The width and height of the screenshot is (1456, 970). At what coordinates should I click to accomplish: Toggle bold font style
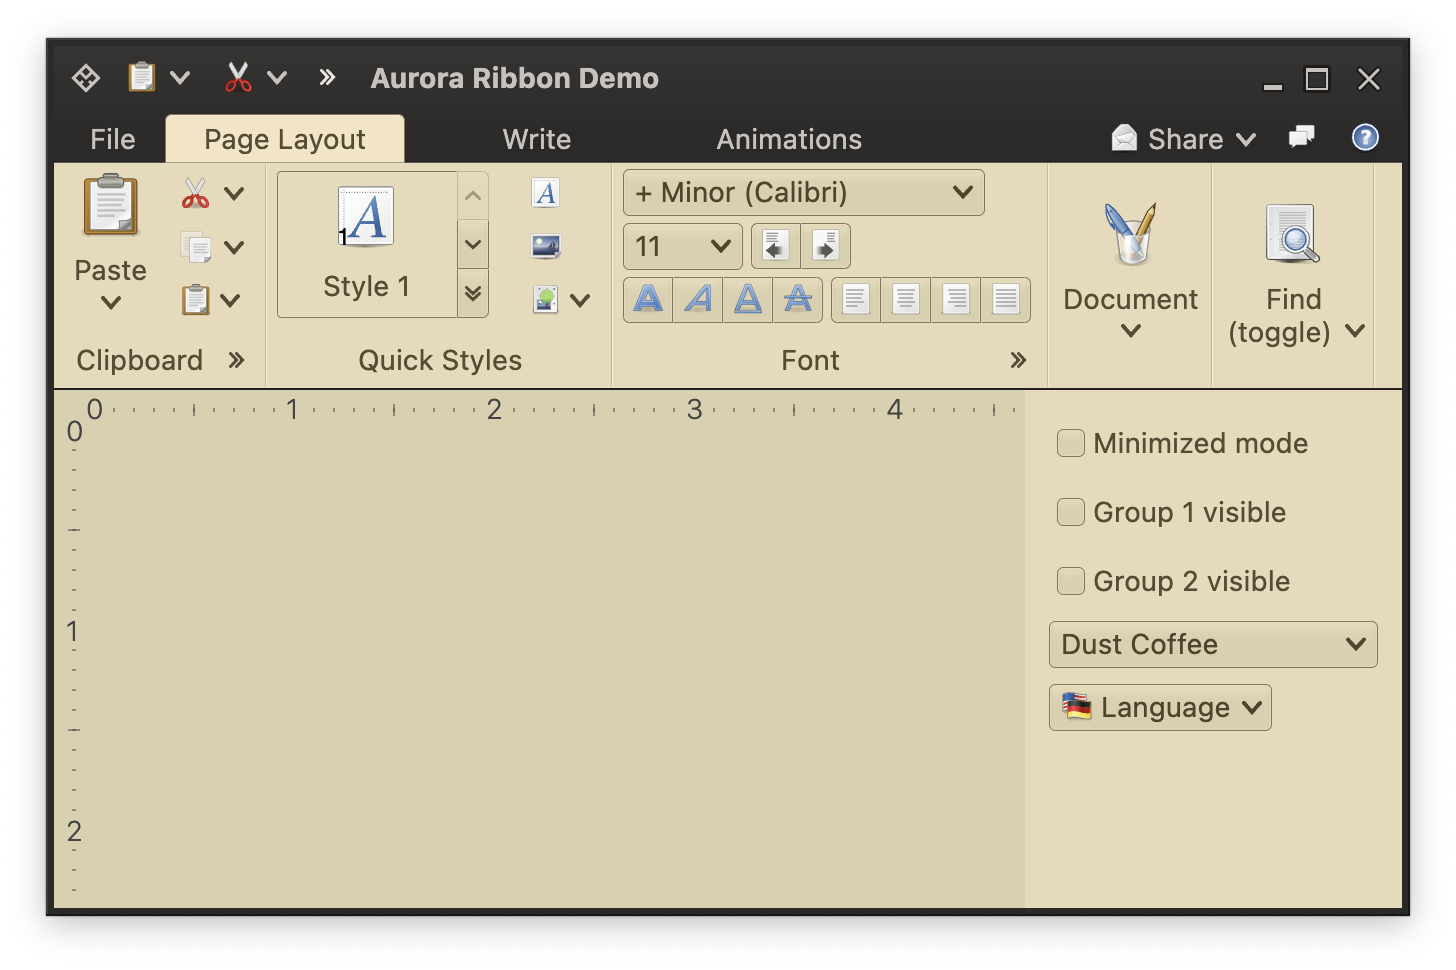649,299
